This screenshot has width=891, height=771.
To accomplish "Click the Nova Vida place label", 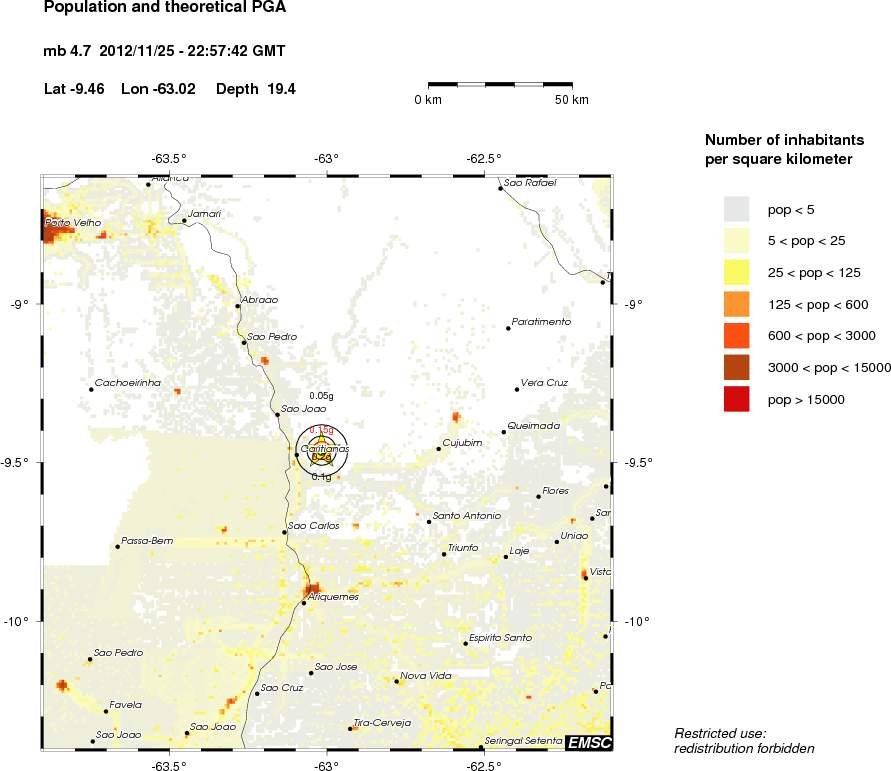I will click(x=426, y=676).
